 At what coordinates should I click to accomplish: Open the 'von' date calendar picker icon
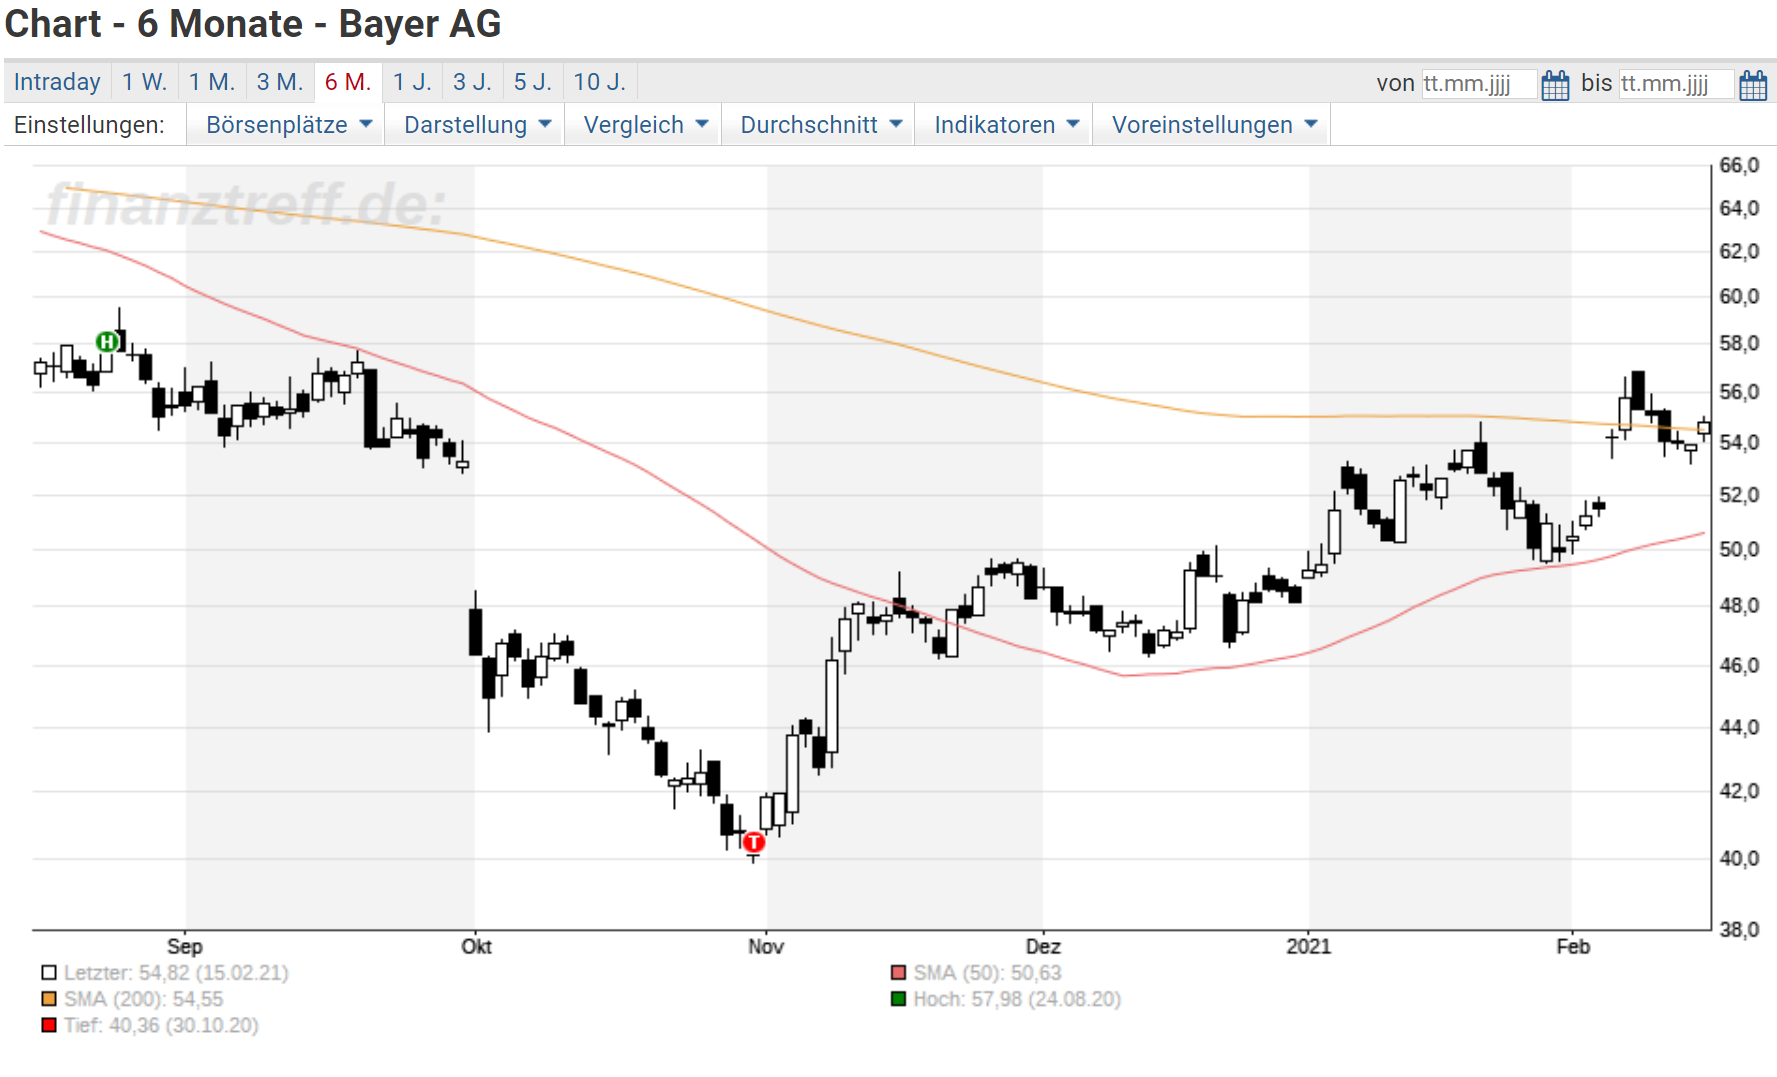[x=1555, y=85]
